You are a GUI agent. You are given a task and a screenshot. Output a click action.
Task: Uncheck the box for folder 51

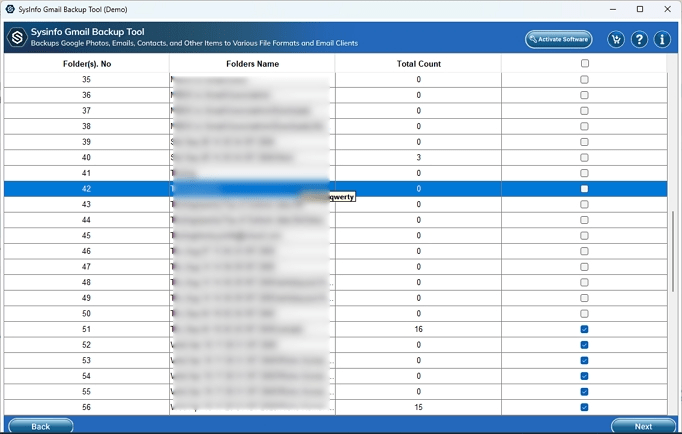[584, 329]
